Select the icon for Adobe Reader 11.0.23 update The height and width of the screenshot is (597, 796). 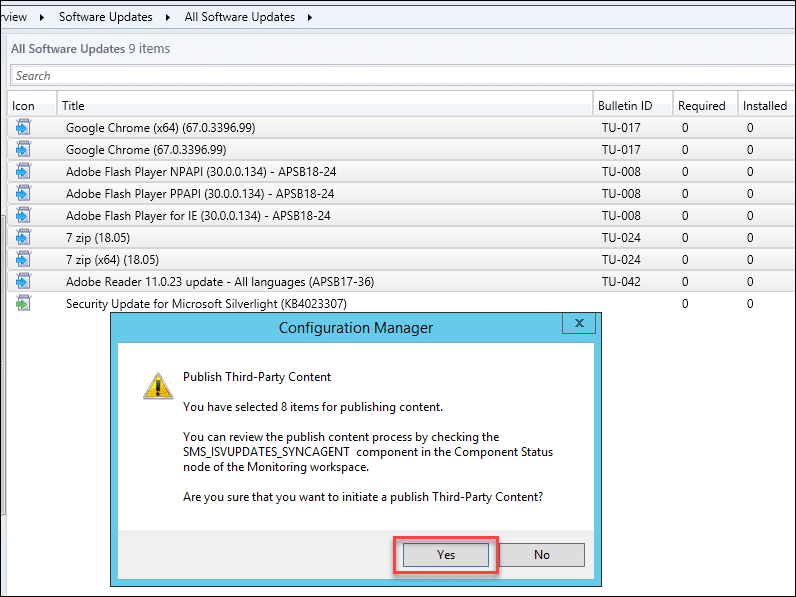click(23, 281)
